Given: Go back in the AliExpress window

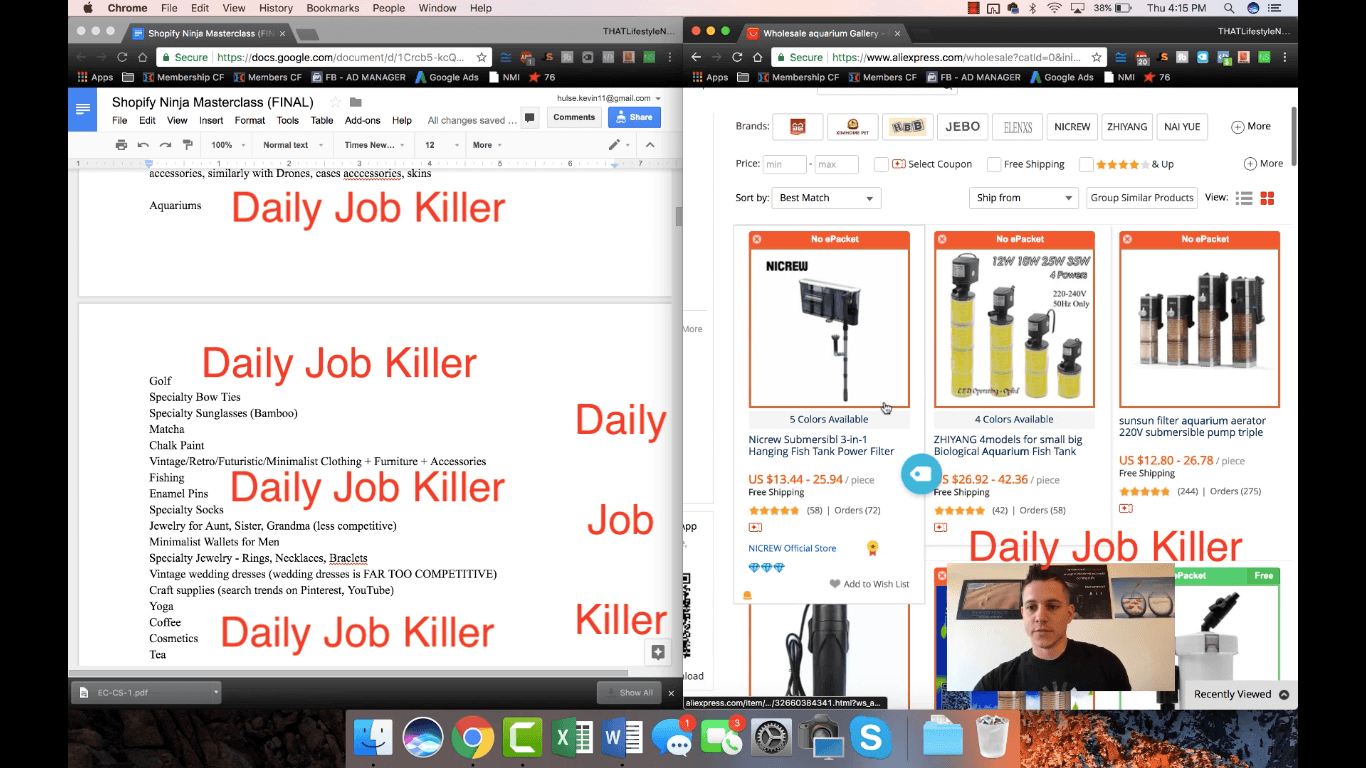Looking at the screenshot, I should pos(696,57).
